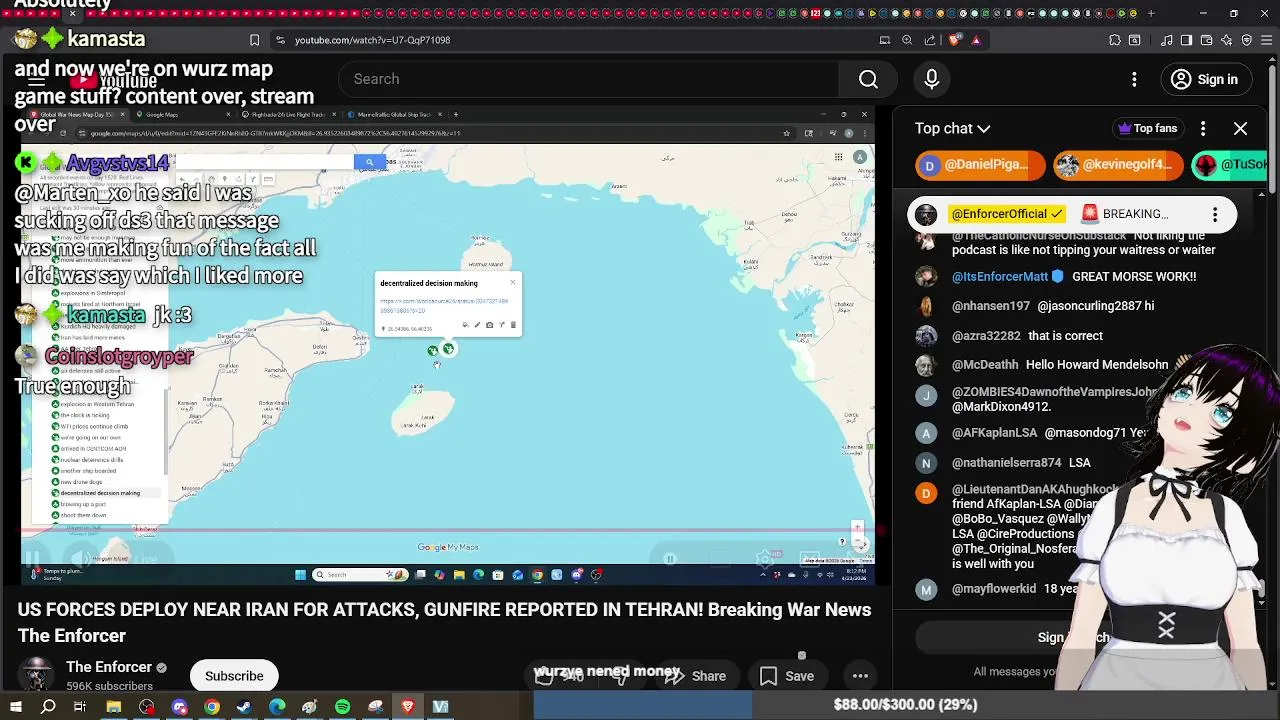This screenshot has width=1280, height=720.
Task: Show the browser sidebar panel icon
Action: tap(1186, 40)
